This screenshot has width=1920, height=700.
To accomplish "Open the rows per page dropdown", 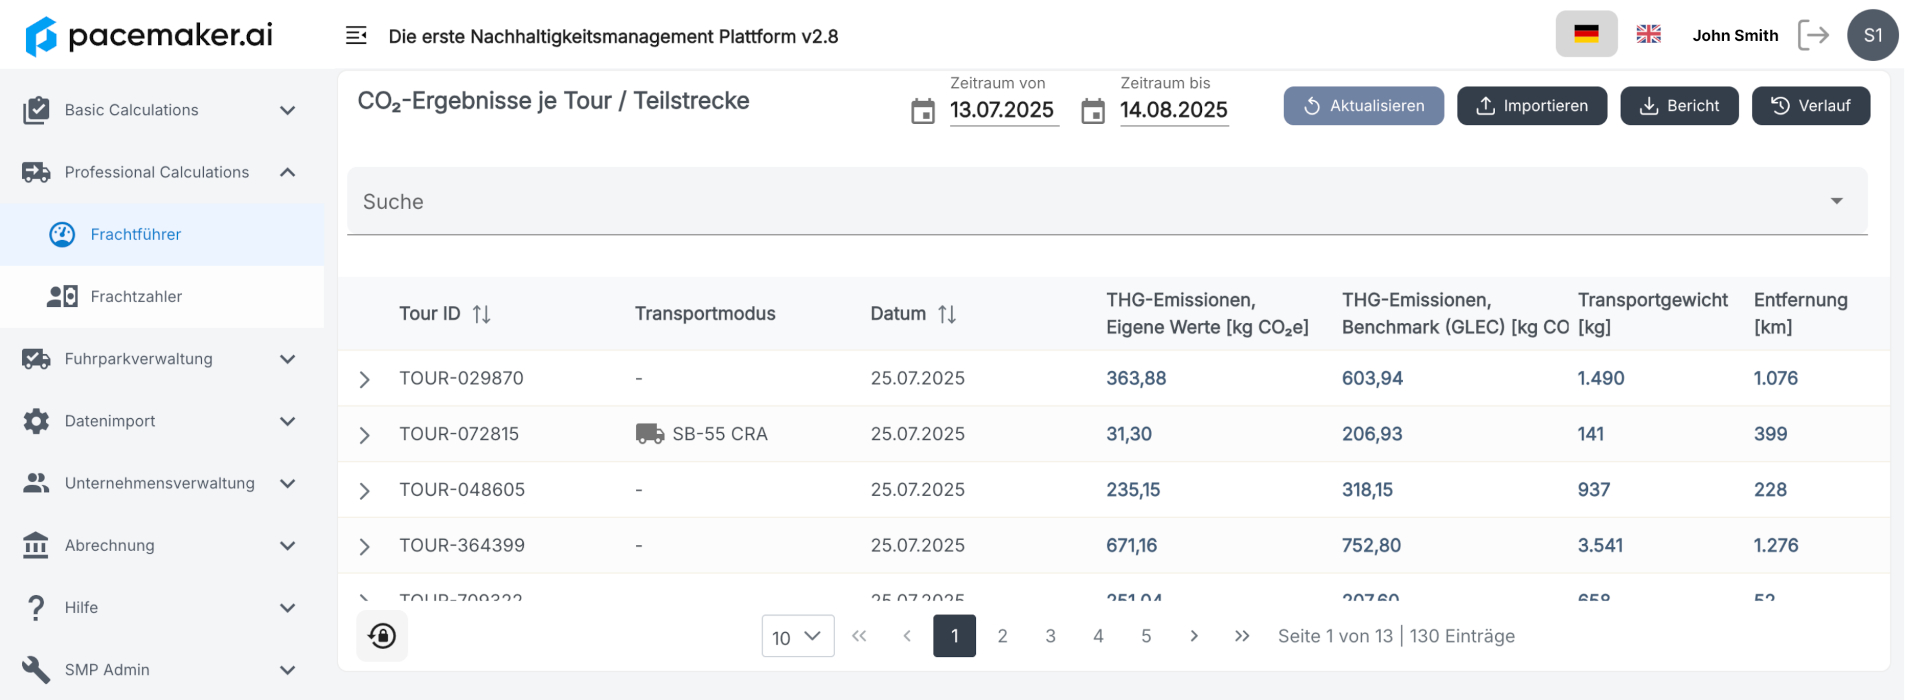I will pyautogui.click(x=797, y=636).
